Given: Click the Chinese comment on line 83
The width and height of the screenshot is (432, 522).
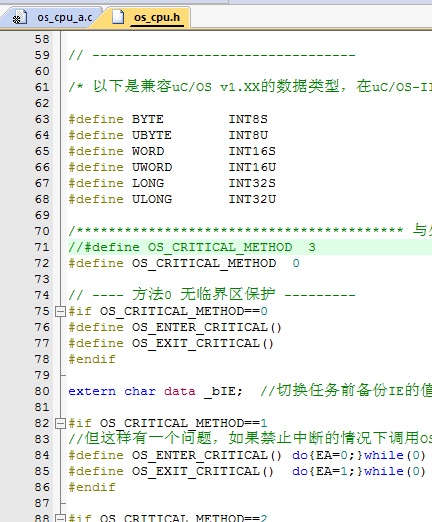Looking at the screenshot, I should tap(250, 439).
